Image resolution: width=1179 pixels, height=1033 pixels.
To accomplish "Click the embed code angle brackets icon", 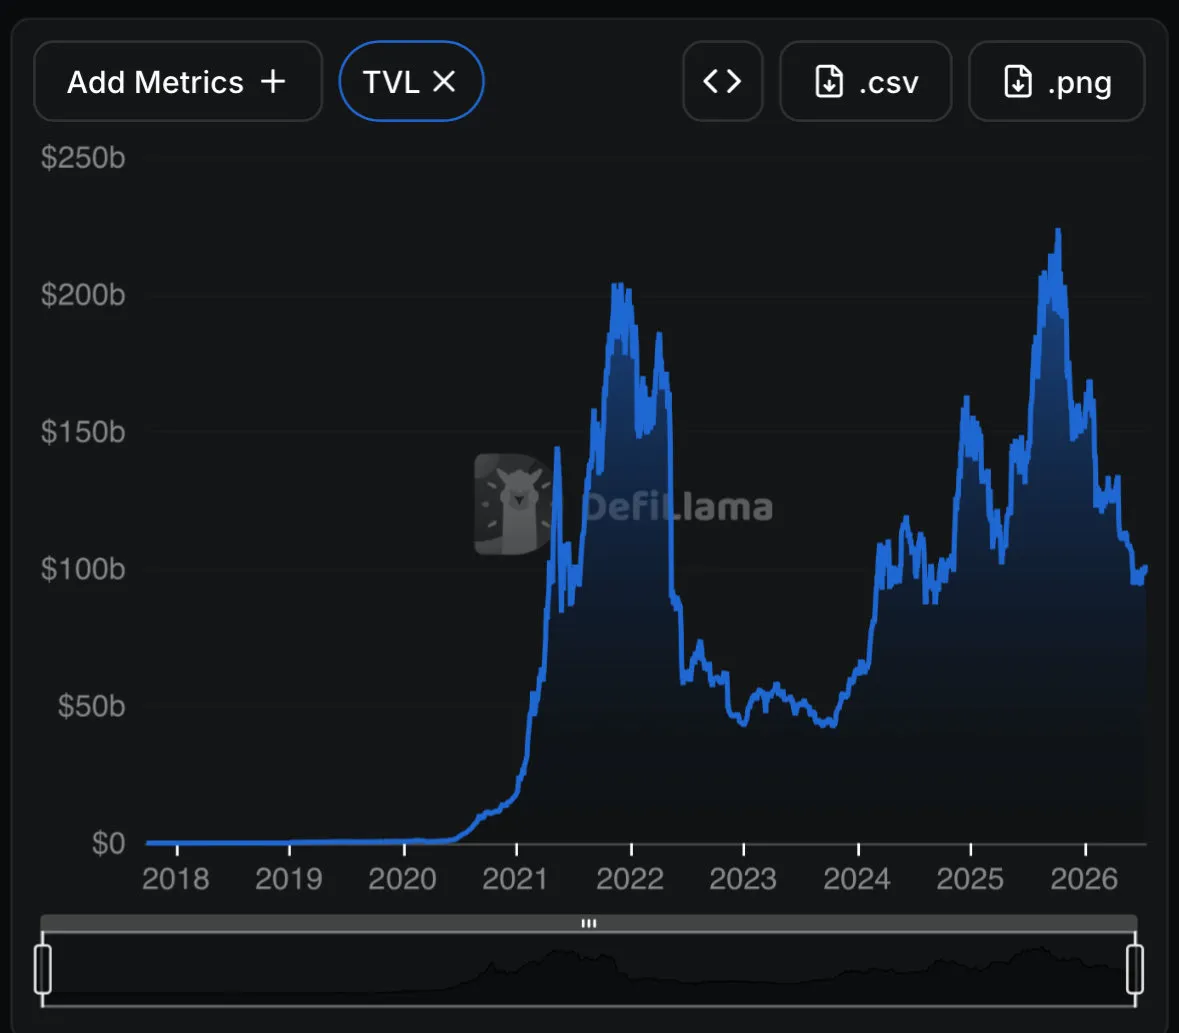I will (x=722, y=81).
